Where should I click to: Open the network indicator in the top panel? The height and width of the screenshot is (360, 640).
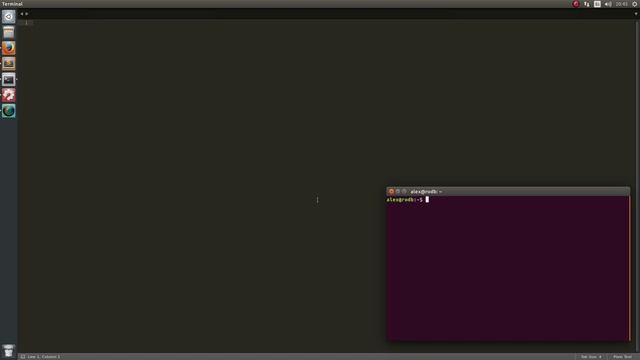(587, 4)
